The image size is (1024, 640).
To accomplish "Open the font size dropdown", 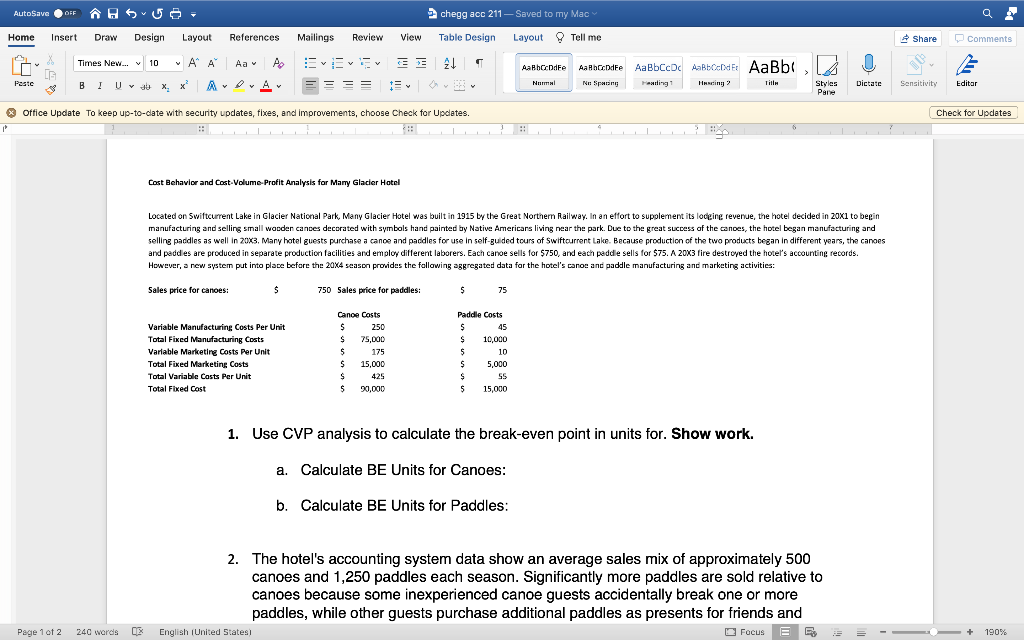I will (178, 63).
